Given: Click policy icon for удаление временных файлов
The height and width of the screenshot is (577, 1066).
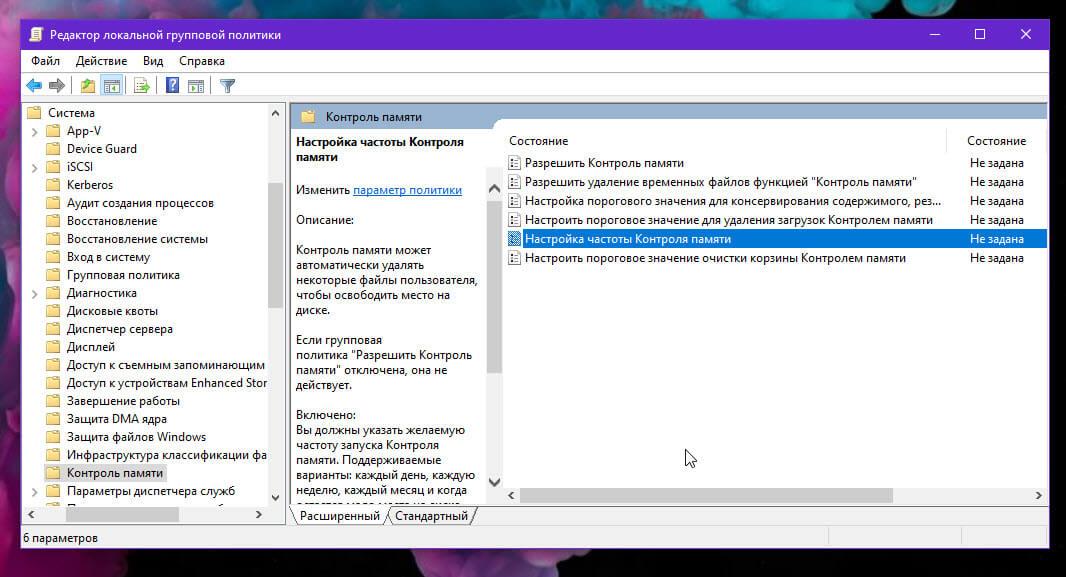Looking at the screenshot, I should pyautogui.click(x=515, y=182).
